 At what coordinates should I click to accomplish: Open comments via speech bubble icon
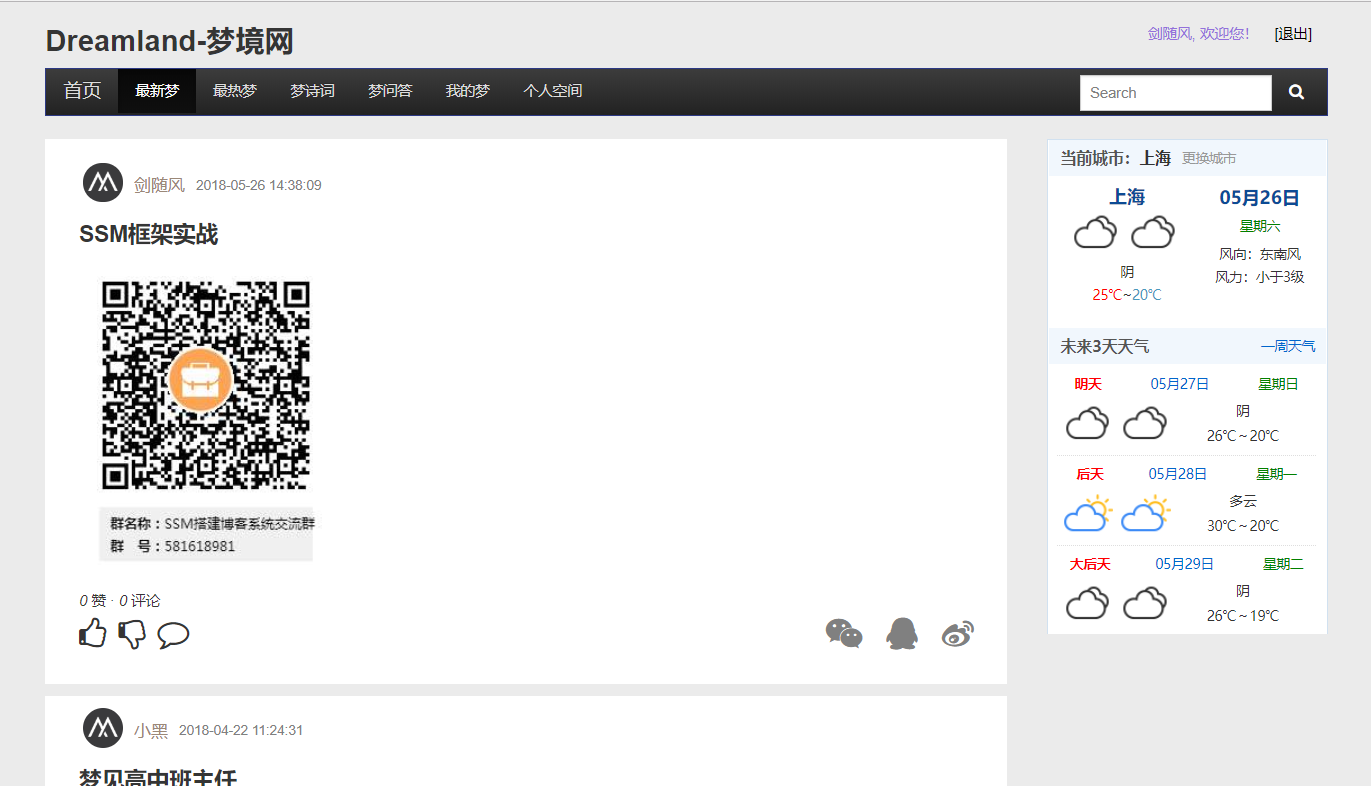tap(173, 635)
